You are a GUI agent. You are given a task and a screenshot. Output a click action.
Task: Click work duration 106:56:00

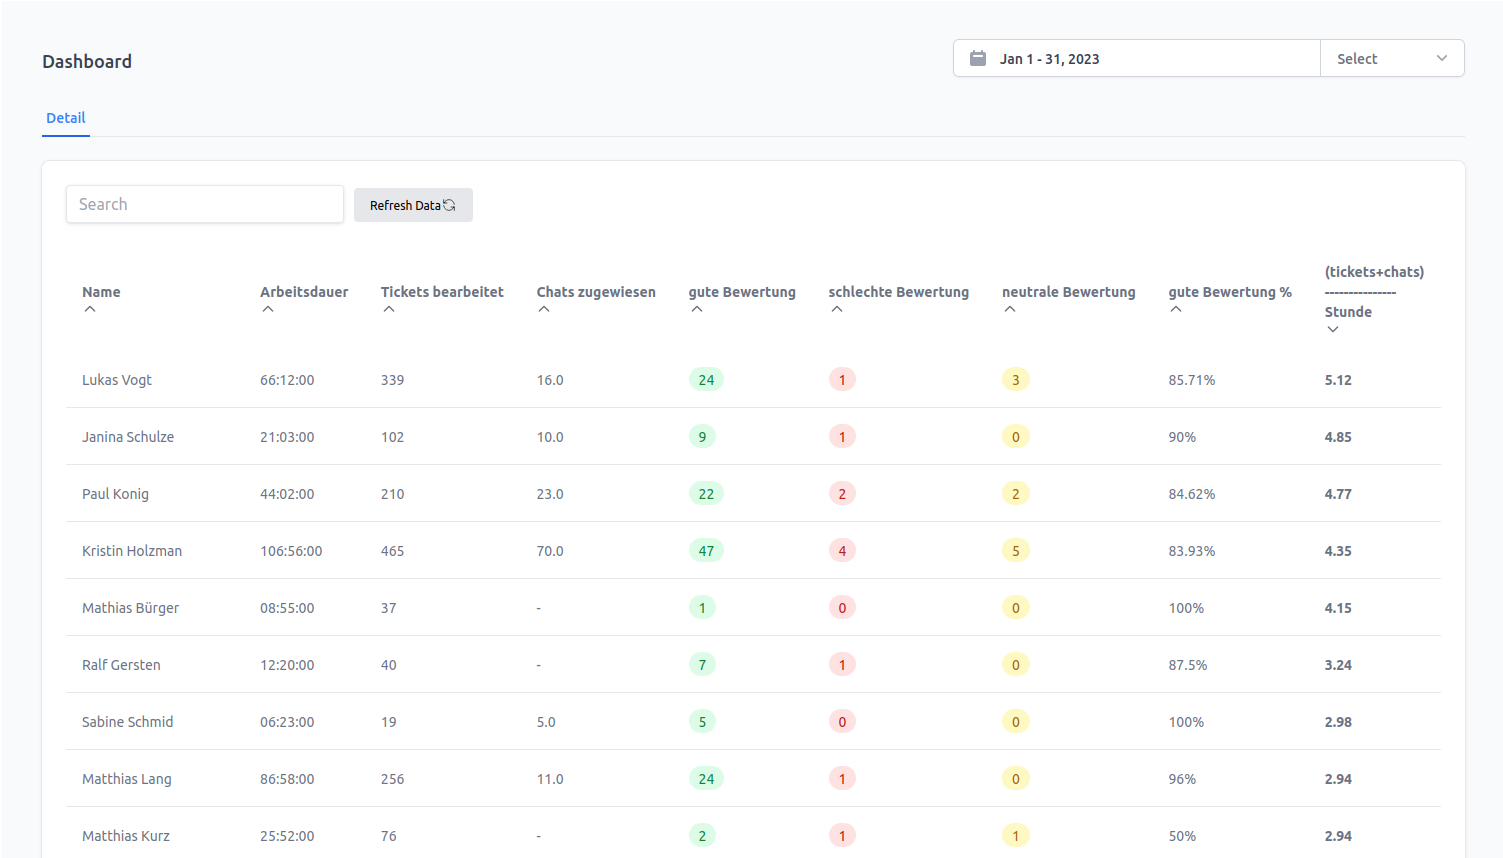point(291,551)
